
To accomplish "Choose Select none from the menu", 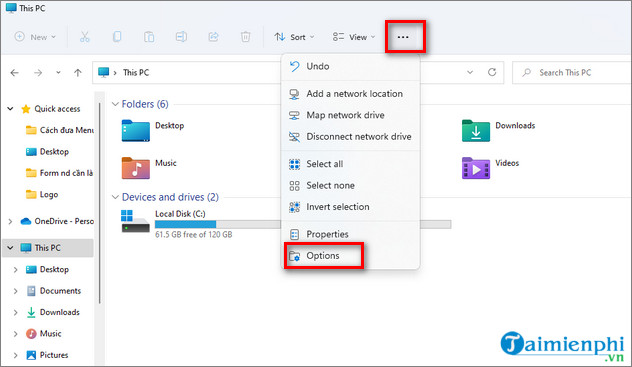I will (351, 185).
